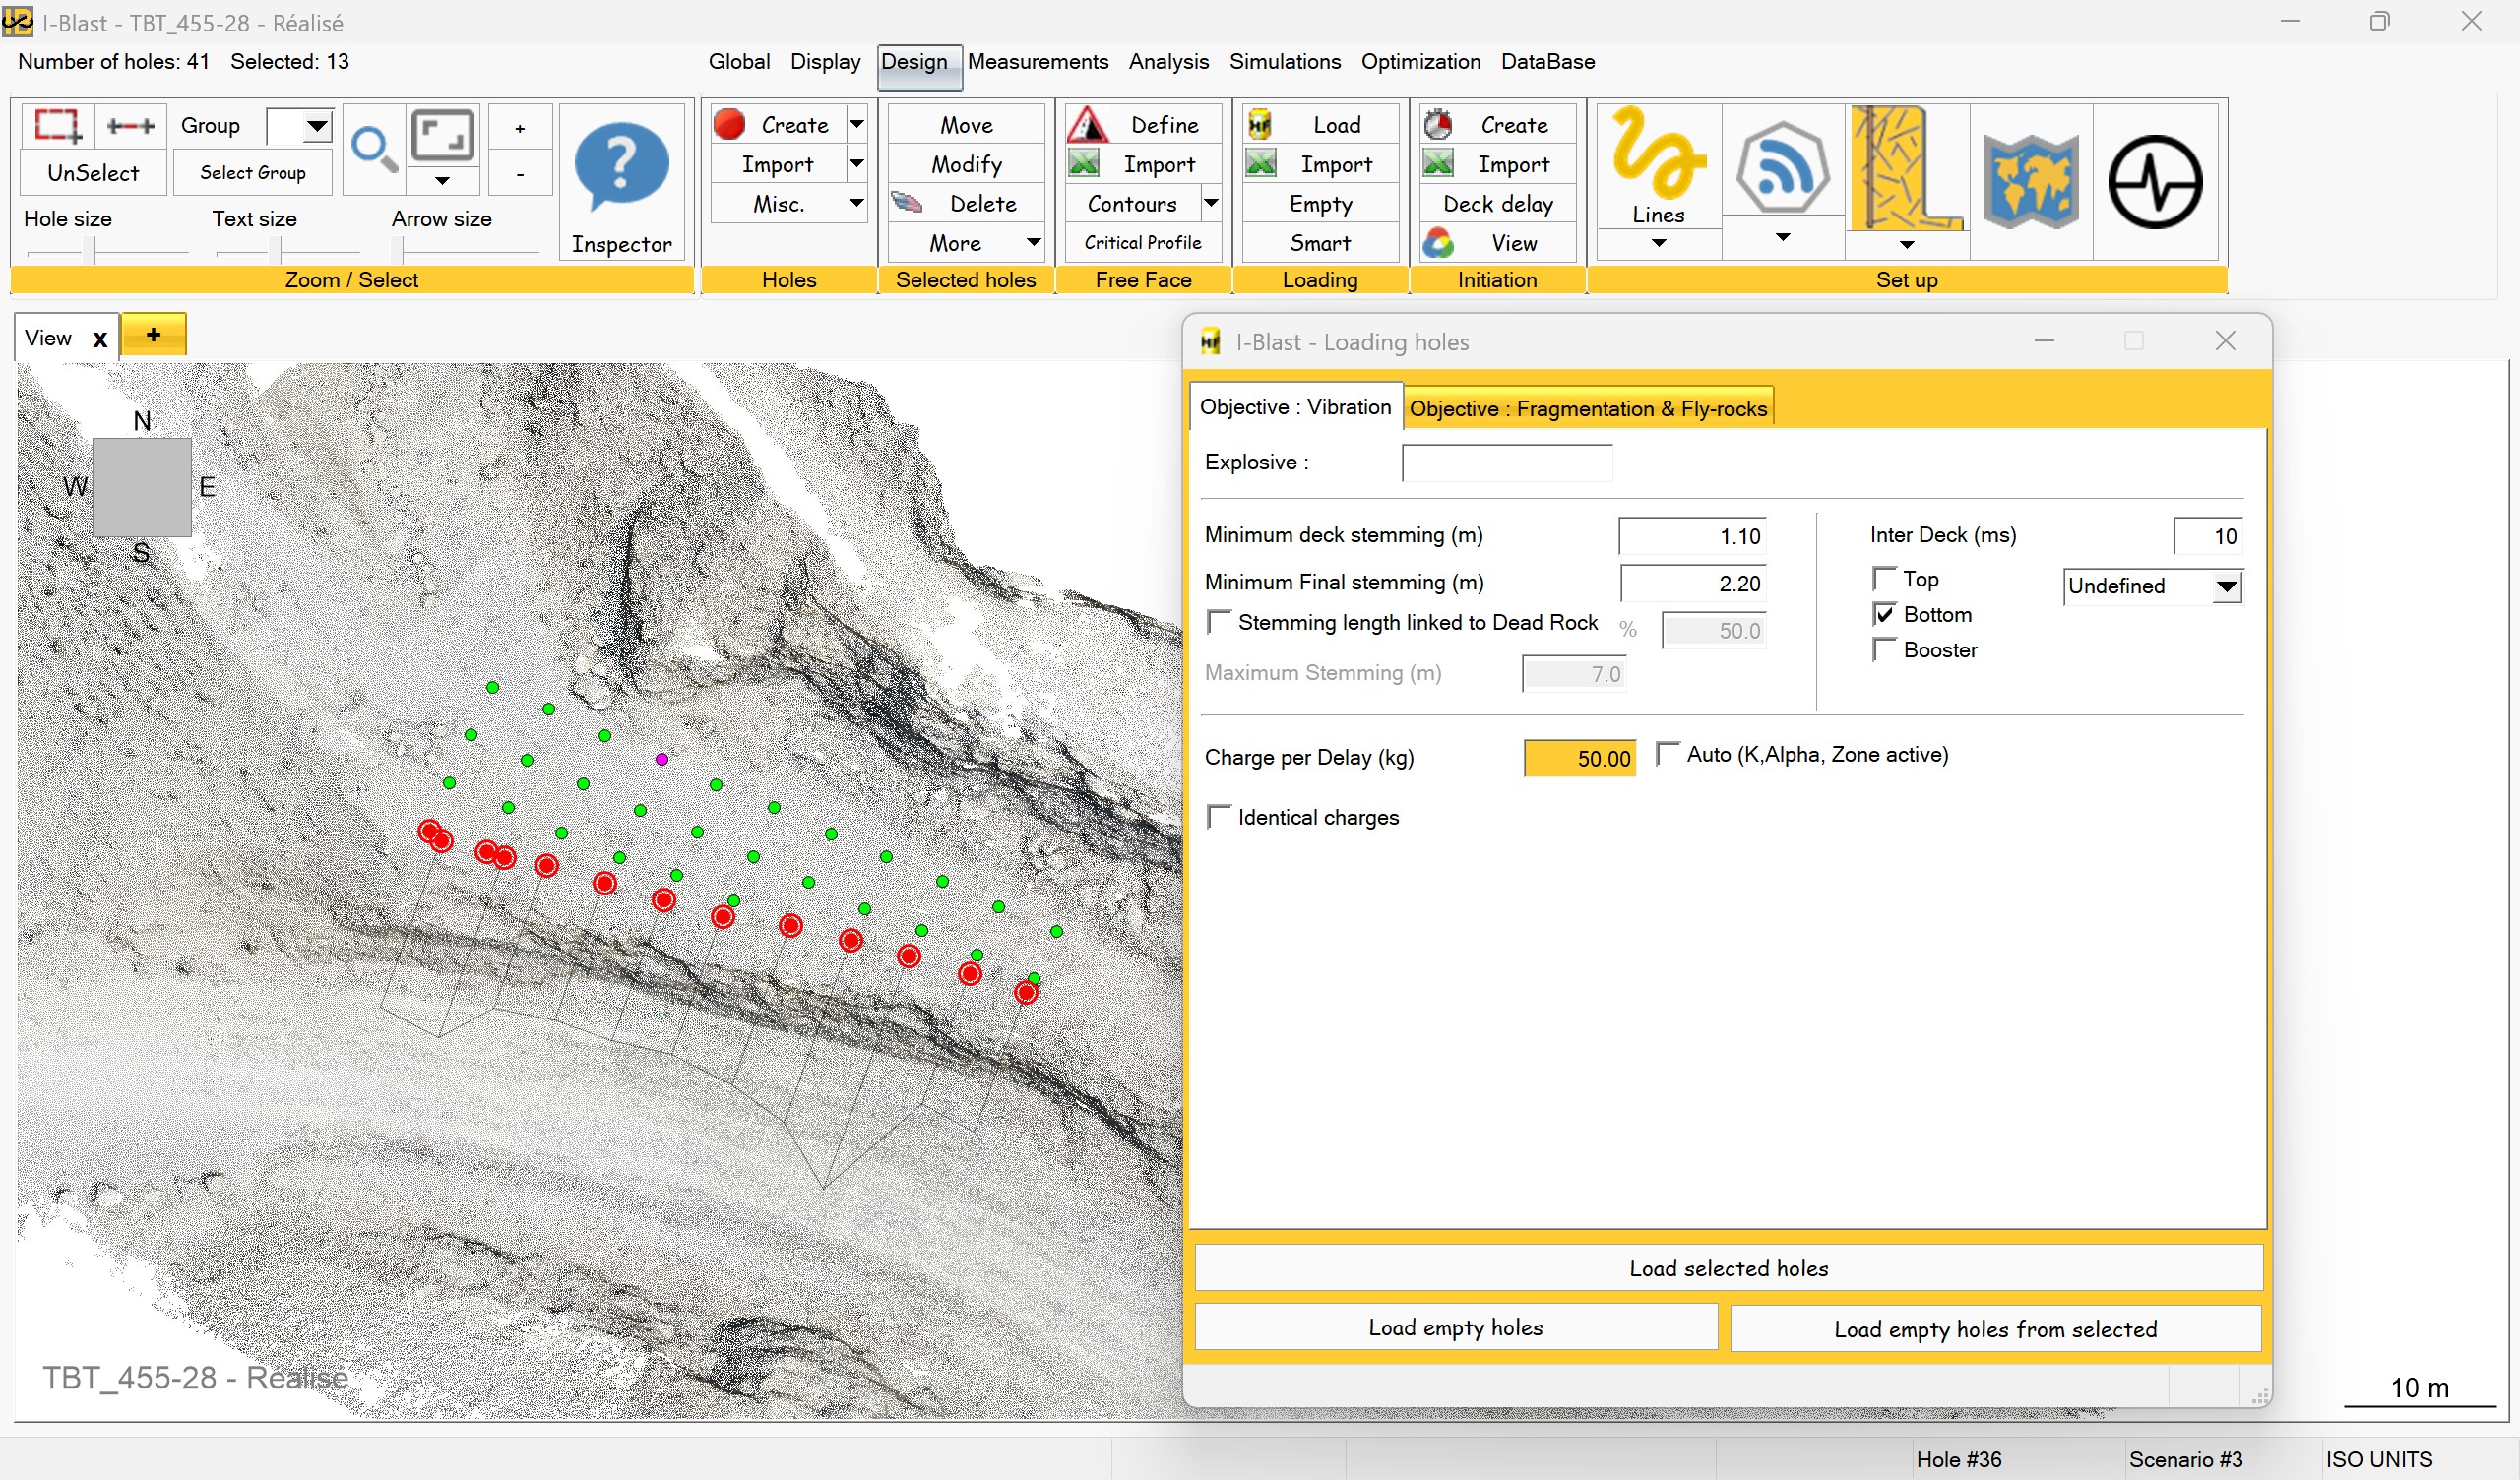
Task: Click the fit-to-window zoom icon
Action: [443, 135]
